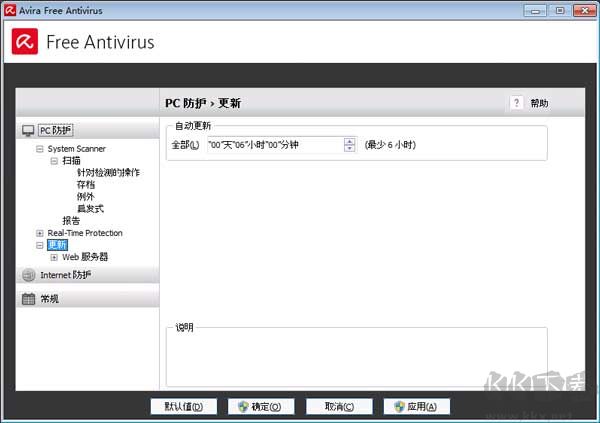
Task: Select 报告 tree item
Action: pyautogui.click(x=71, y=221)
